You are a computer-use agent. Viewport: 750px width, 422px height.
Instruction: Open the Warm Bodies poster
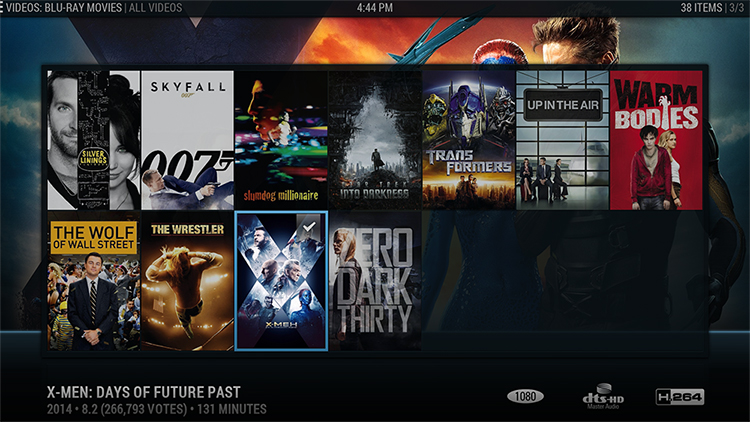(656, 140)
